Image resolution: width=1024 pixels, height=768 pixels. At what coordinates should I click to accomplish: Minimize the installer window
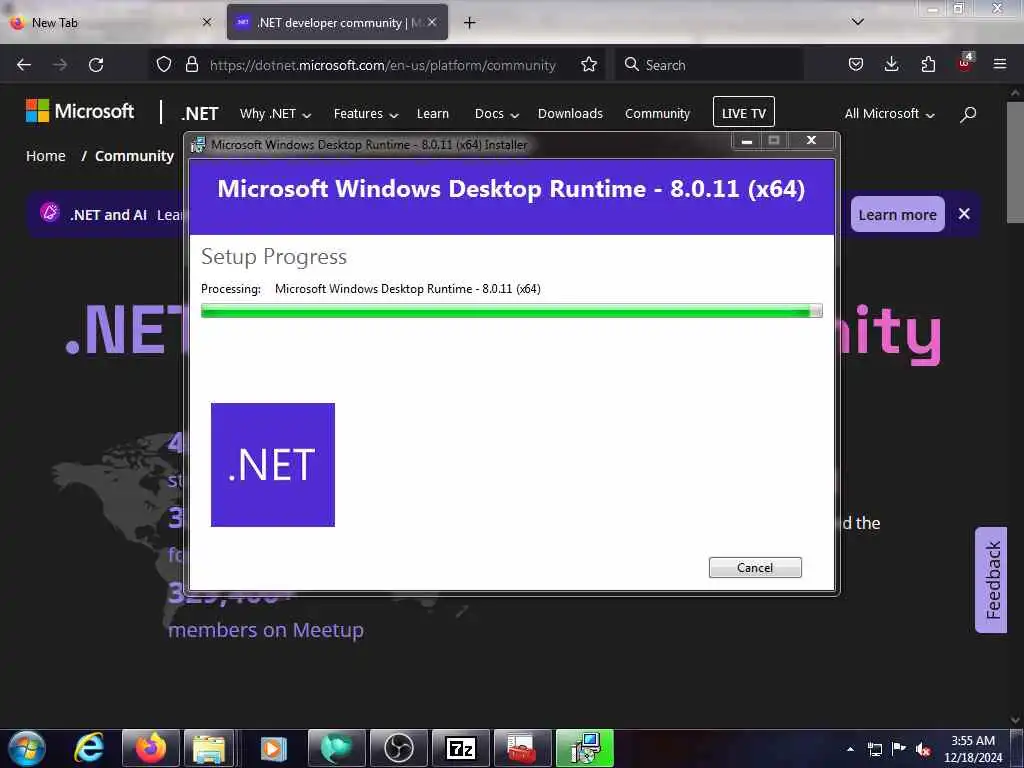[x=746, y=140]
